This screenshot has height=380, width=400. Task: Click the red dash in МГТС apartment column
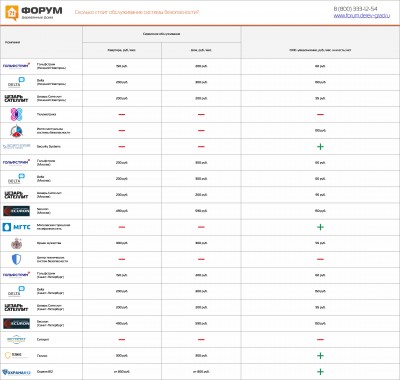click(x=122, y=227)
